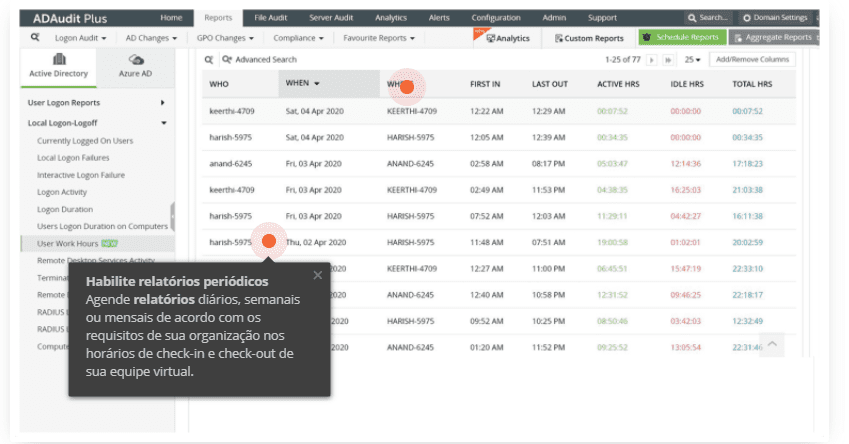Select Local Logon Failures report
The height and width of the screenshot is (444, 849).
(x=73, y=158)
